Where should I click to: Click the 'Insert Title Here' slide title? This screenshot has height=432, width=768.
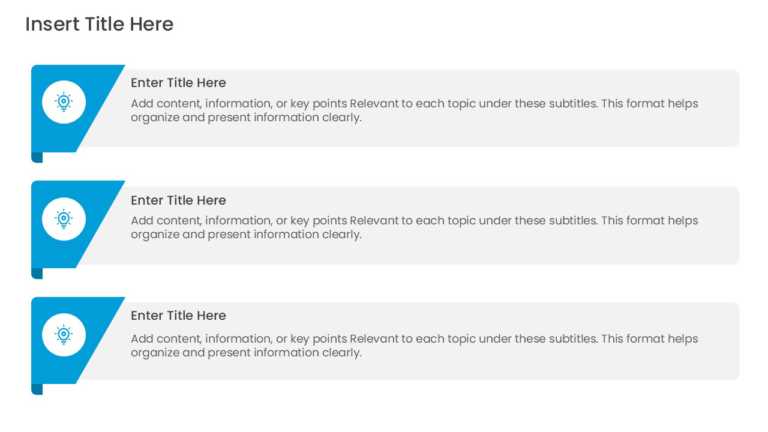pos(99,24)
